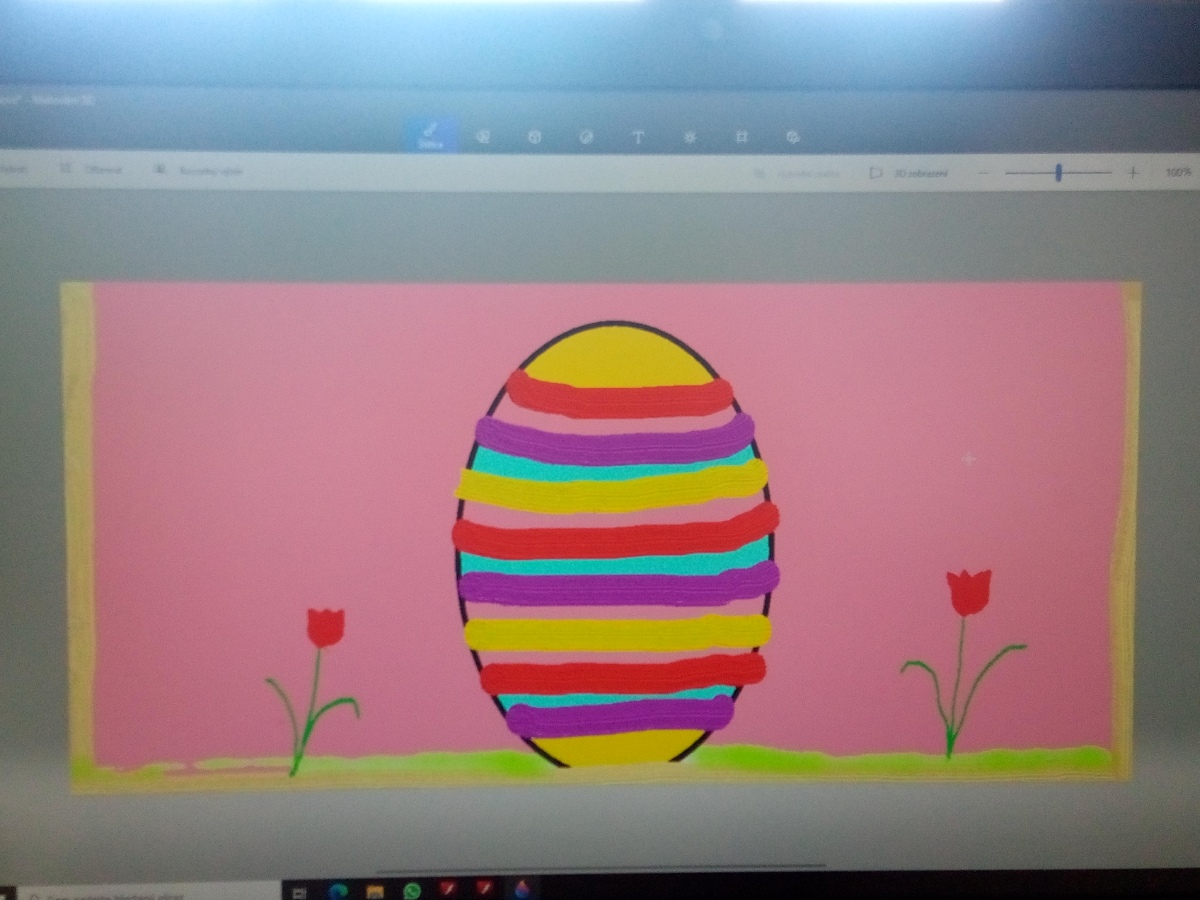The image size is (1200, 900).
Task: Open WhatsApp from the taskbar
Action: tap(412, 890)
